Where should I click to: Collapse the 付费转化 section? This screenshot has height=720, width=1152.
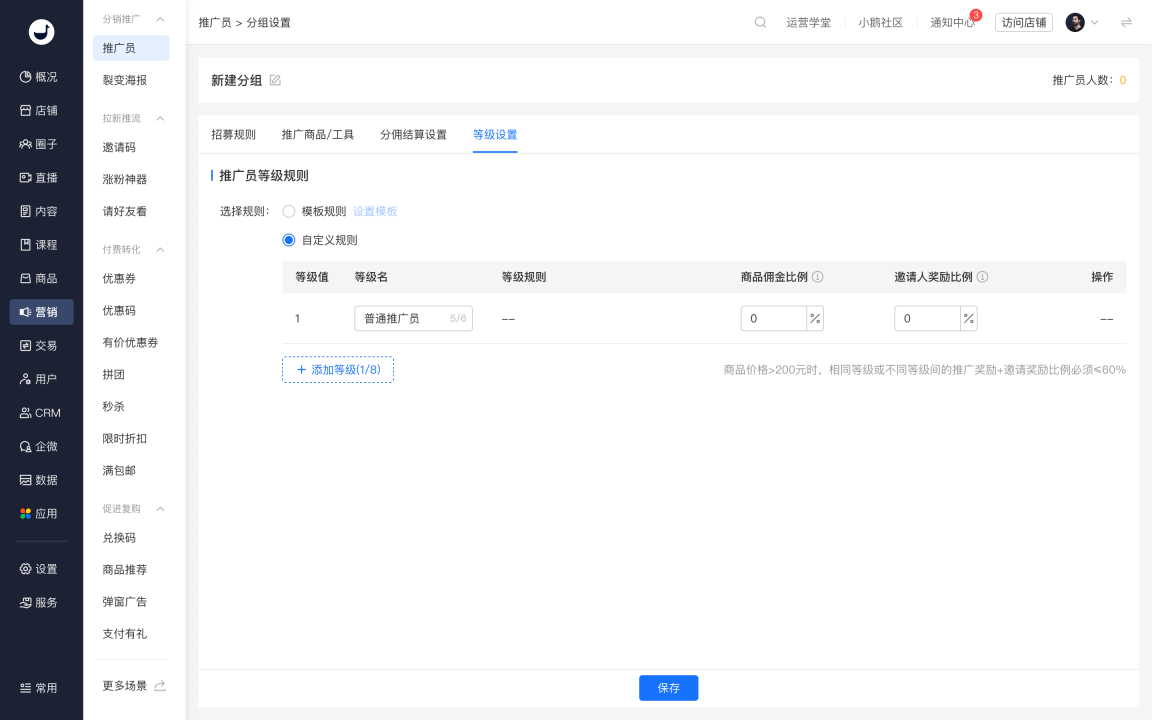pos(160,250)
